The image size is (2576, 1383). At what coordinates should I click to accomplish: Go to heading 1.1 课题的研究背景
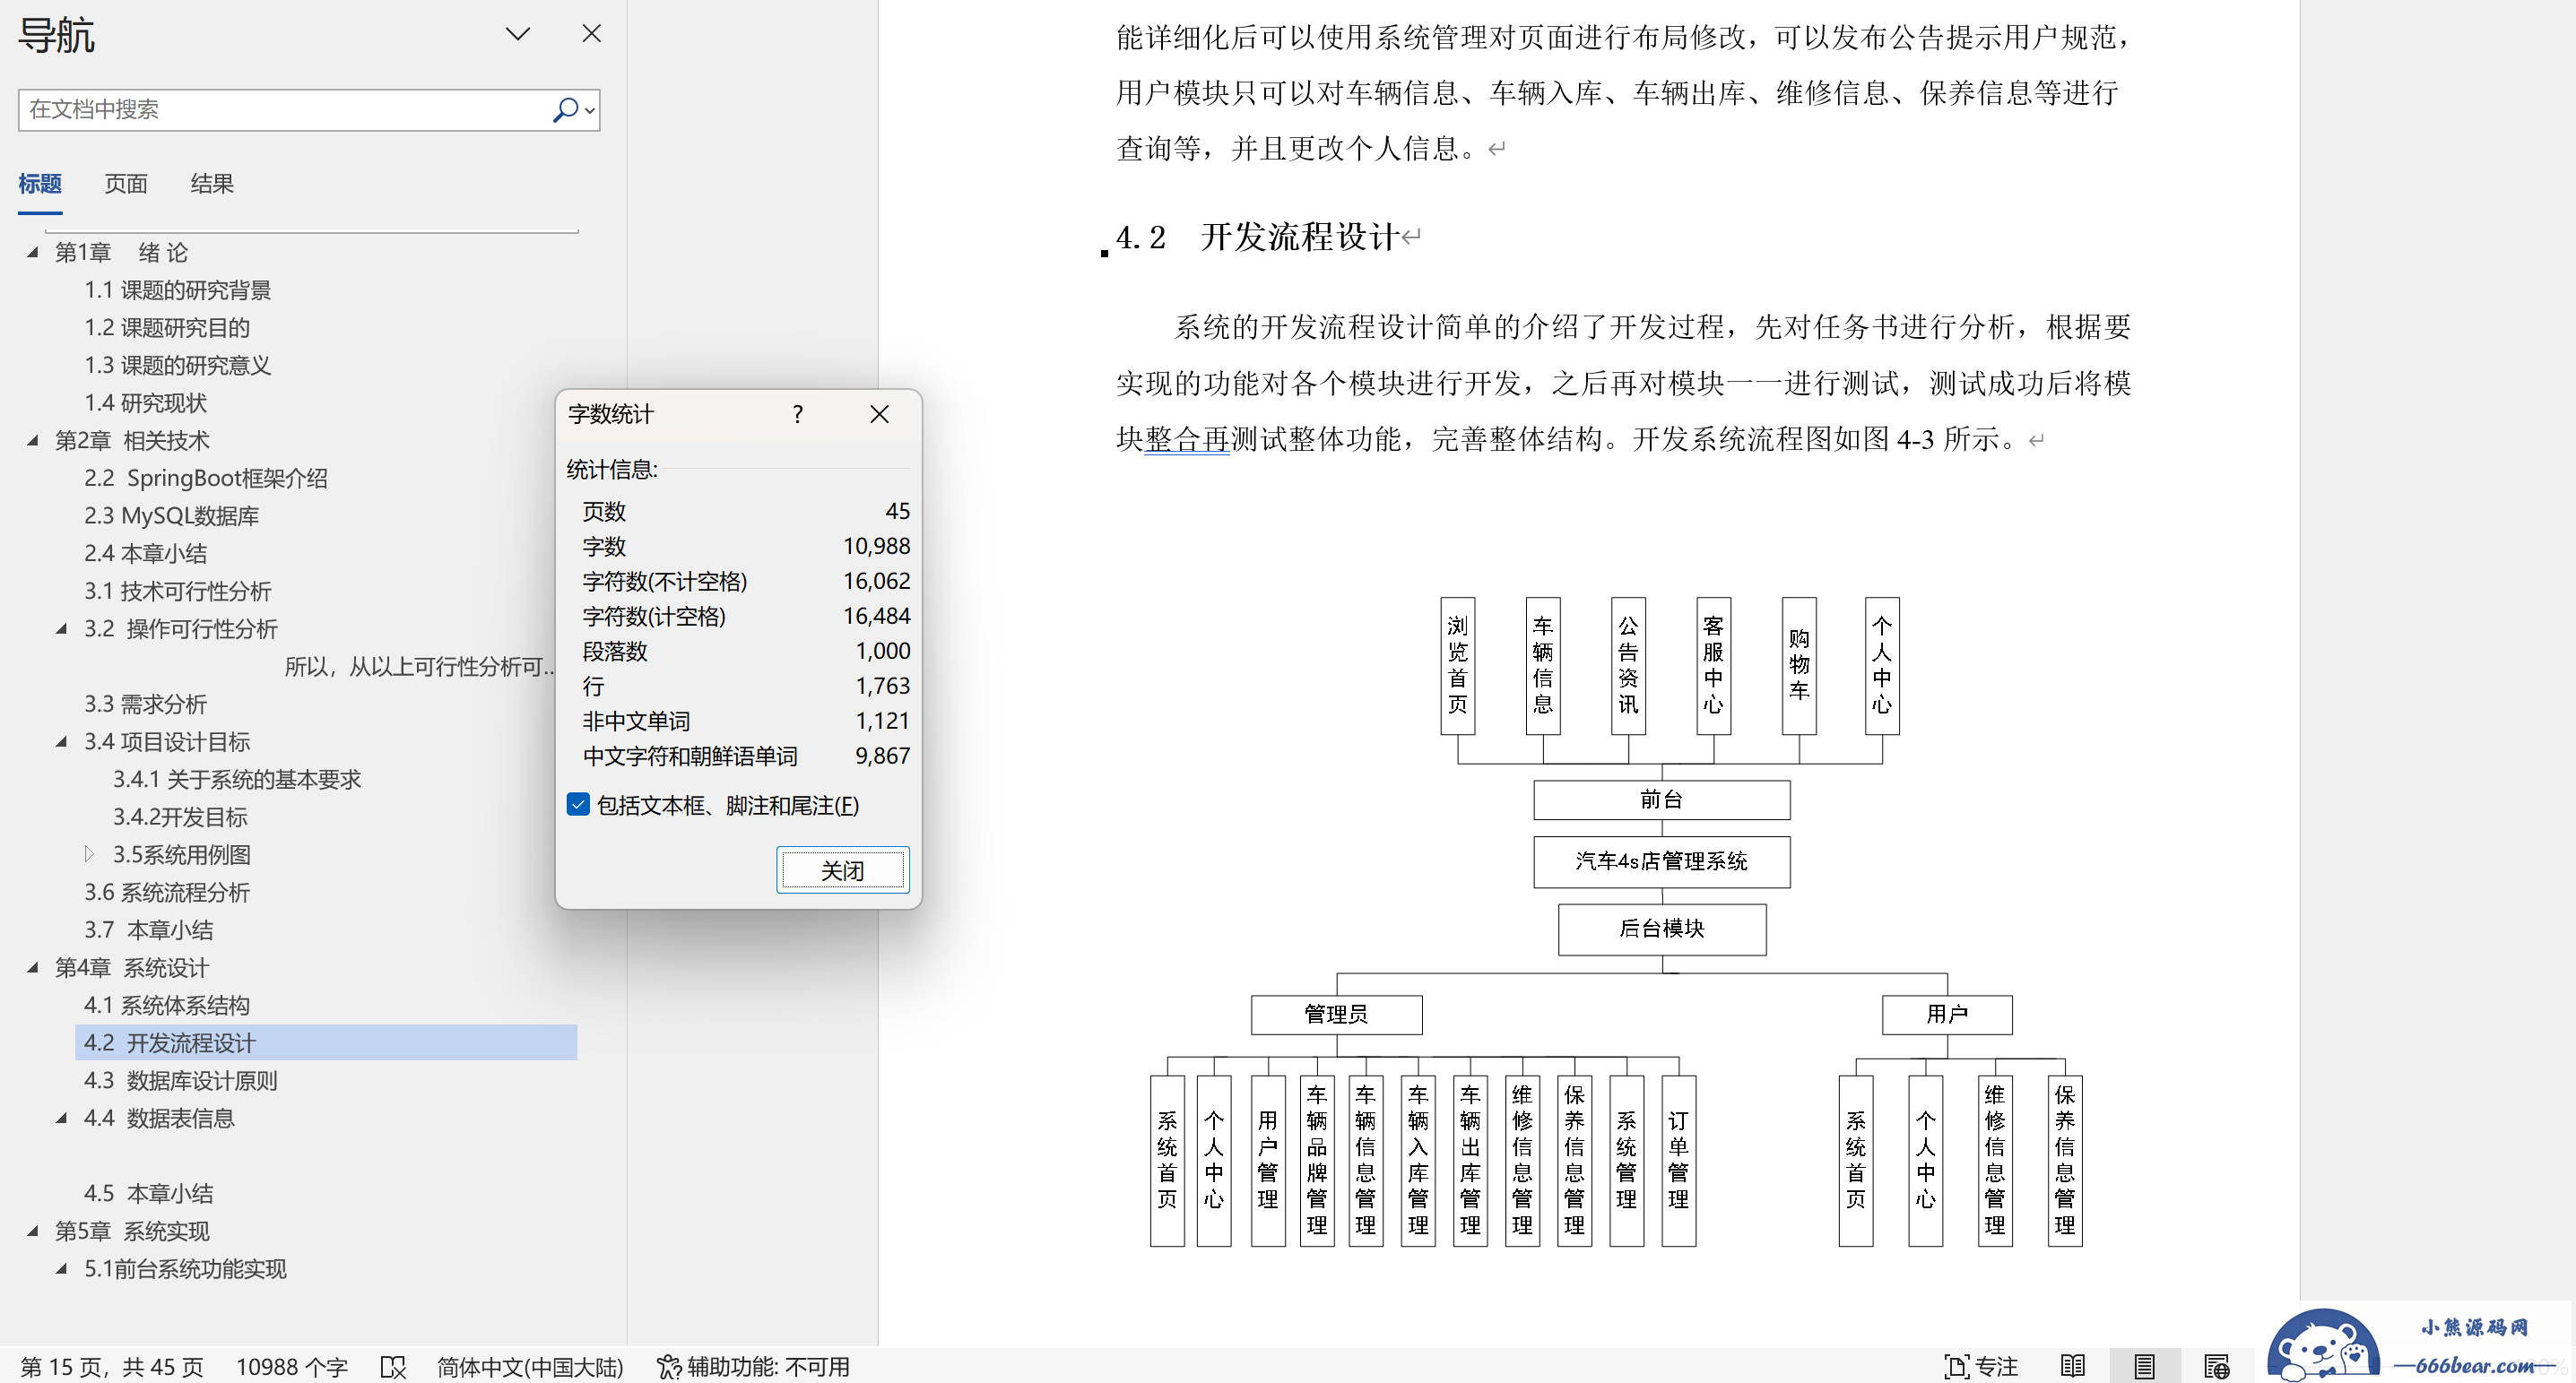pyautogui.click(x=177, y=290)
